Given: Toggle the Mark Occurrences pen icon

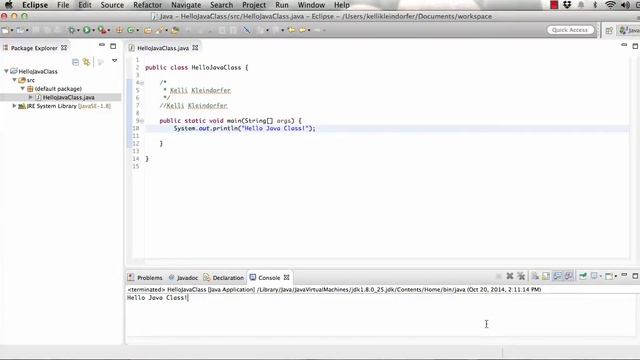Looking at the screenshot, I should pos(247,29).
